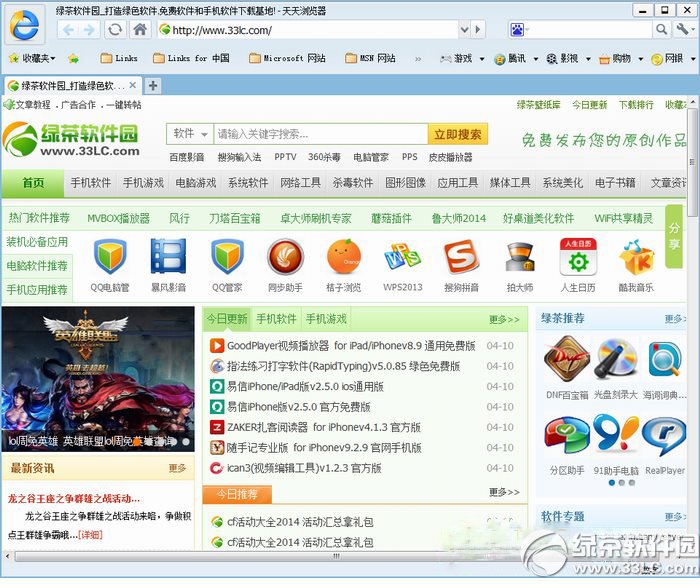Image resolution: width=700 pixels, height=588 pixels.
Task: Open the 鲁大师2014 recommended link
Action: point(458,218)
